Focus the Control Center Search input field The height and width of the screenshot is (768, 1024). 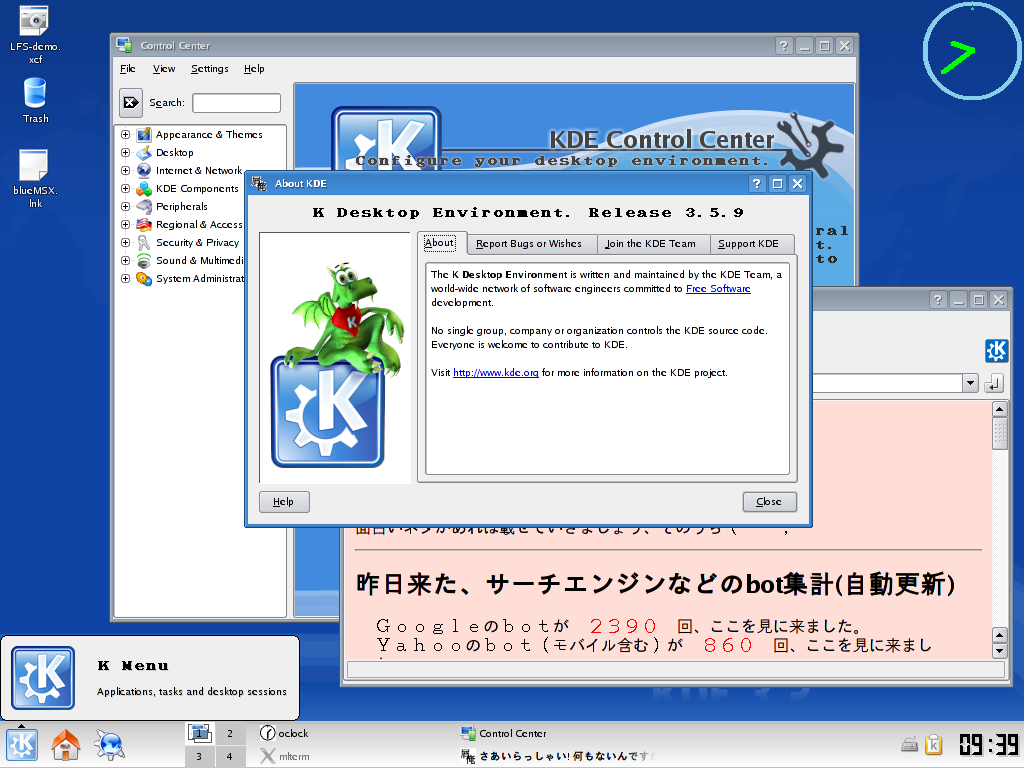pos(236,103)
